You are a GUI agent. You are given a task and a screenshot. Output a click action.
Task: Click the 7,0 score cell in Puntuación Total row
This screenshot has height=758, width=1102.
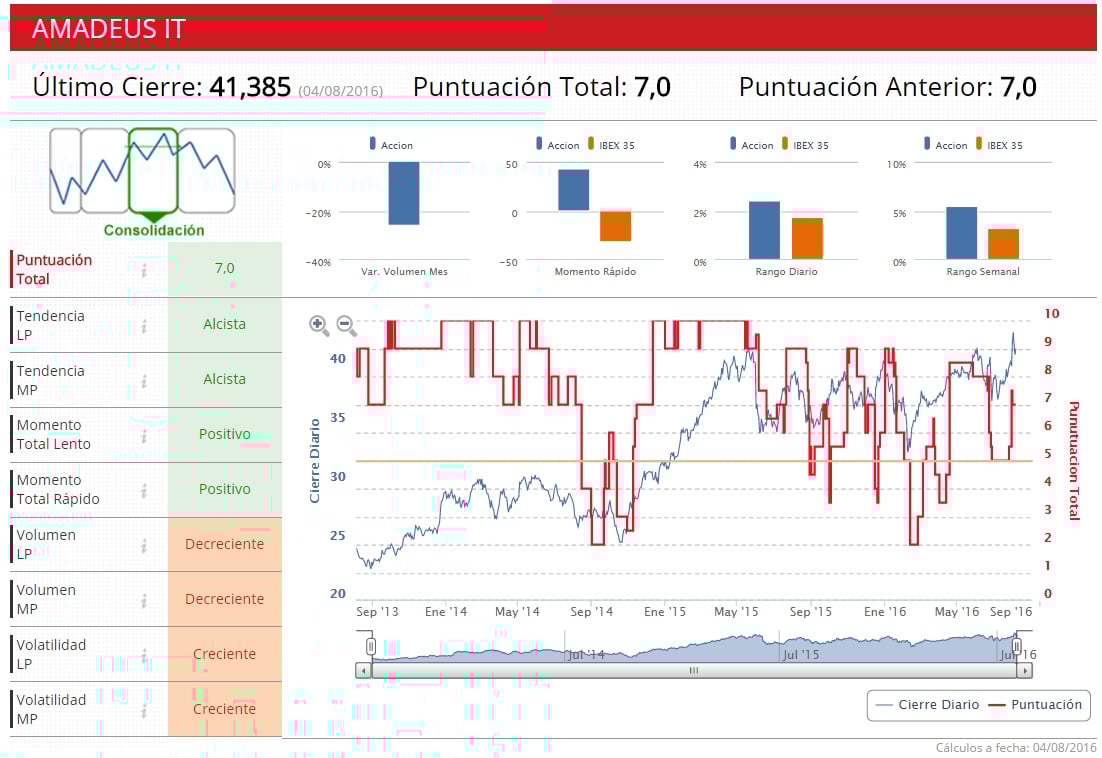coord(225,268)
